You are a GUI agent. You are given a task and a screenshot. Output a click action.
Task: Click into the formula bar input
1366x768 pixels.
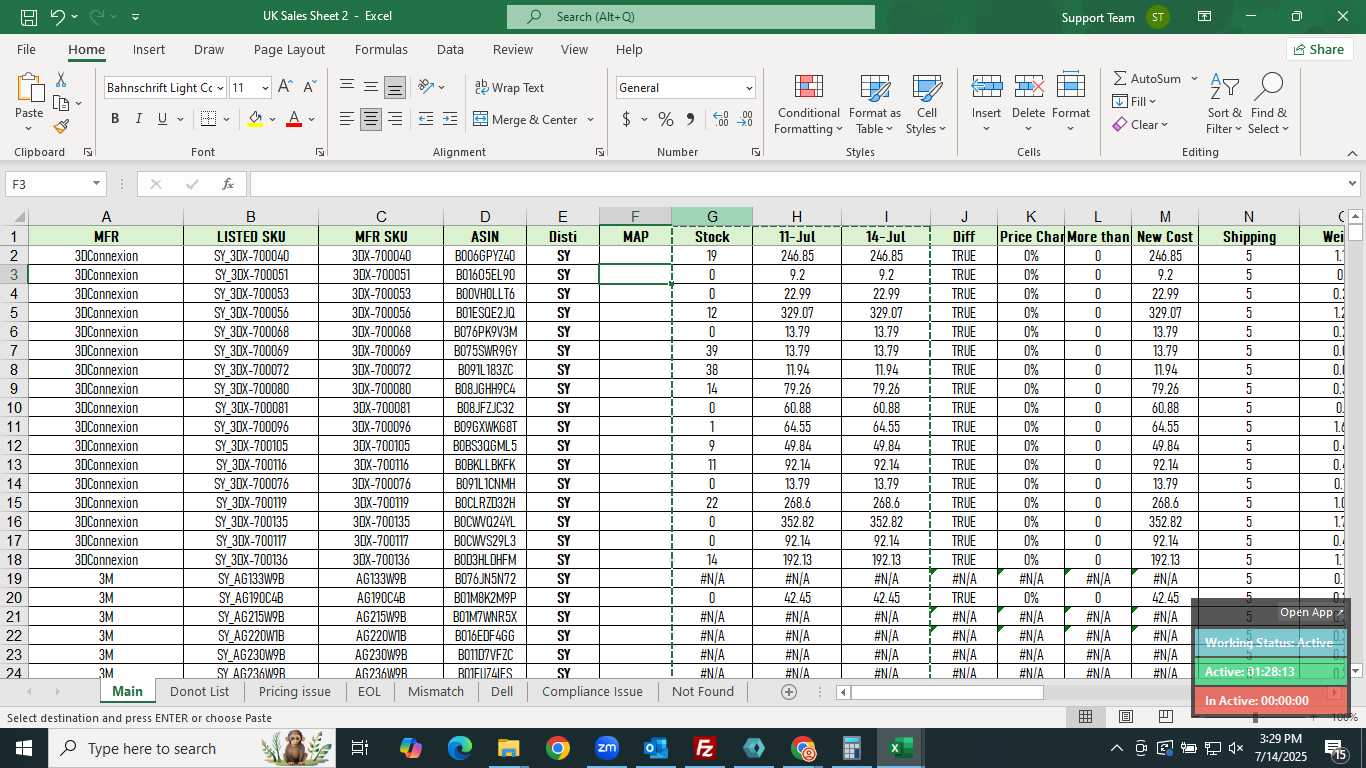[x=797, y=184]
